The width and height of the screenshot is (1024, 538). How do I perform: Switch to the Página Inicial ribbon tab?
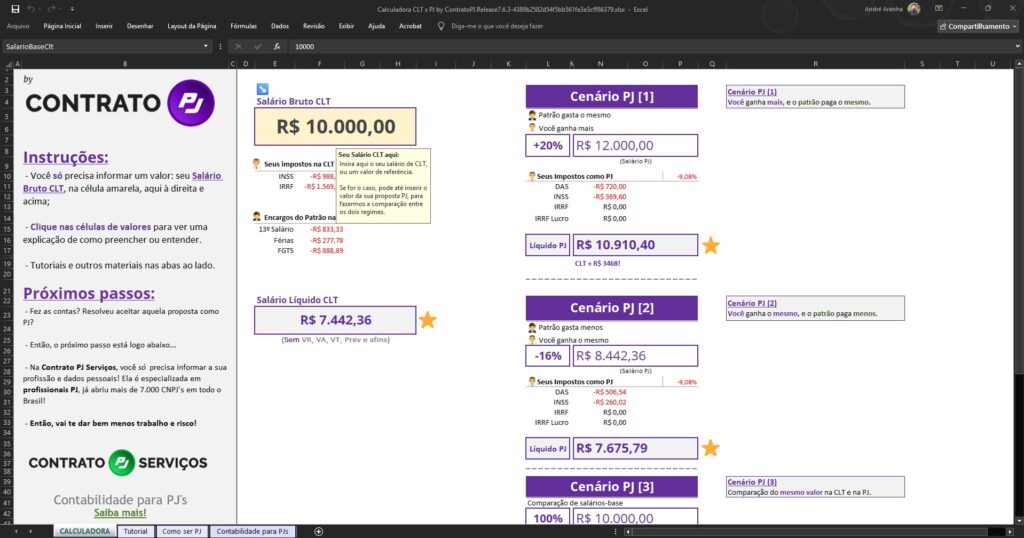62,26
